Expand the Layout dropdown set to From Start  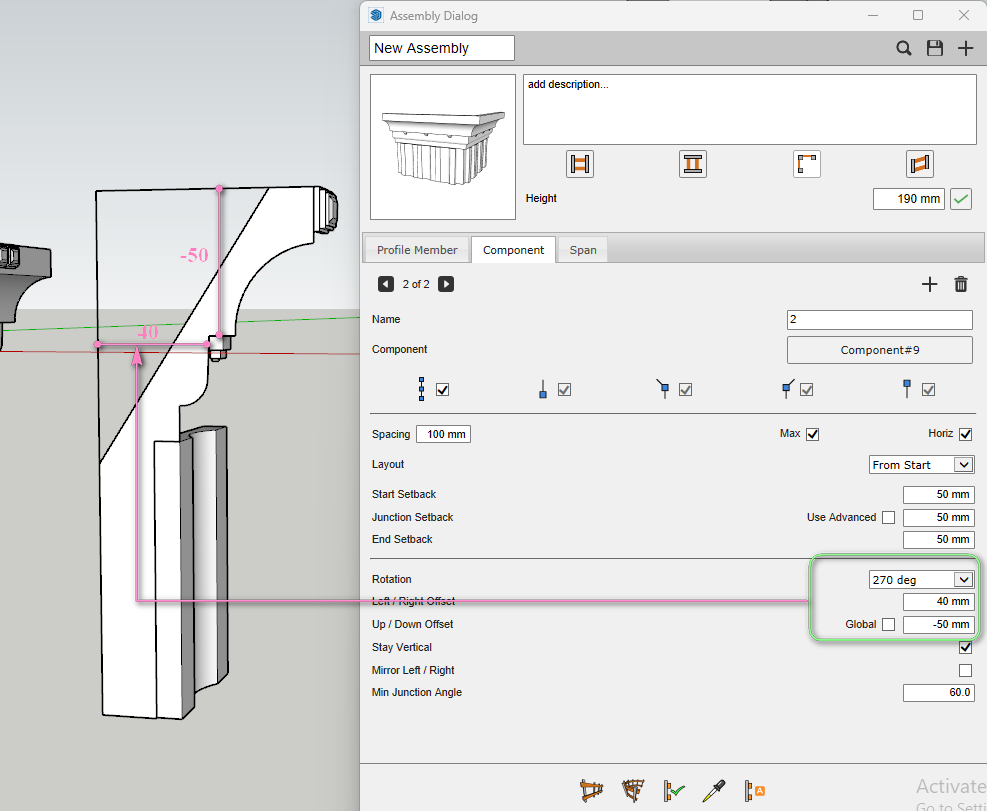click(x=921, y=464)
